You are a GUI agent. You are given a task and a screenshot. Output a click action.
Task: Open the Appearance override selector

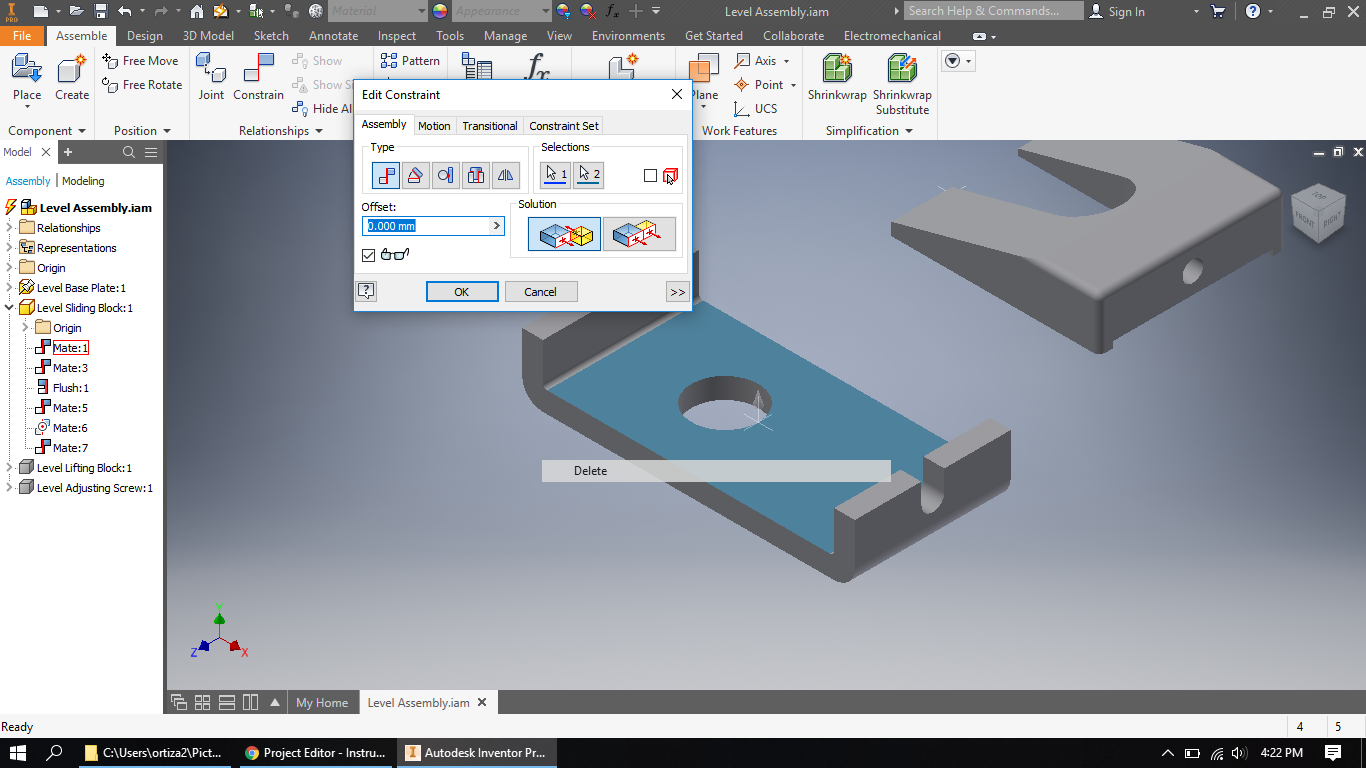pos(500,10)
